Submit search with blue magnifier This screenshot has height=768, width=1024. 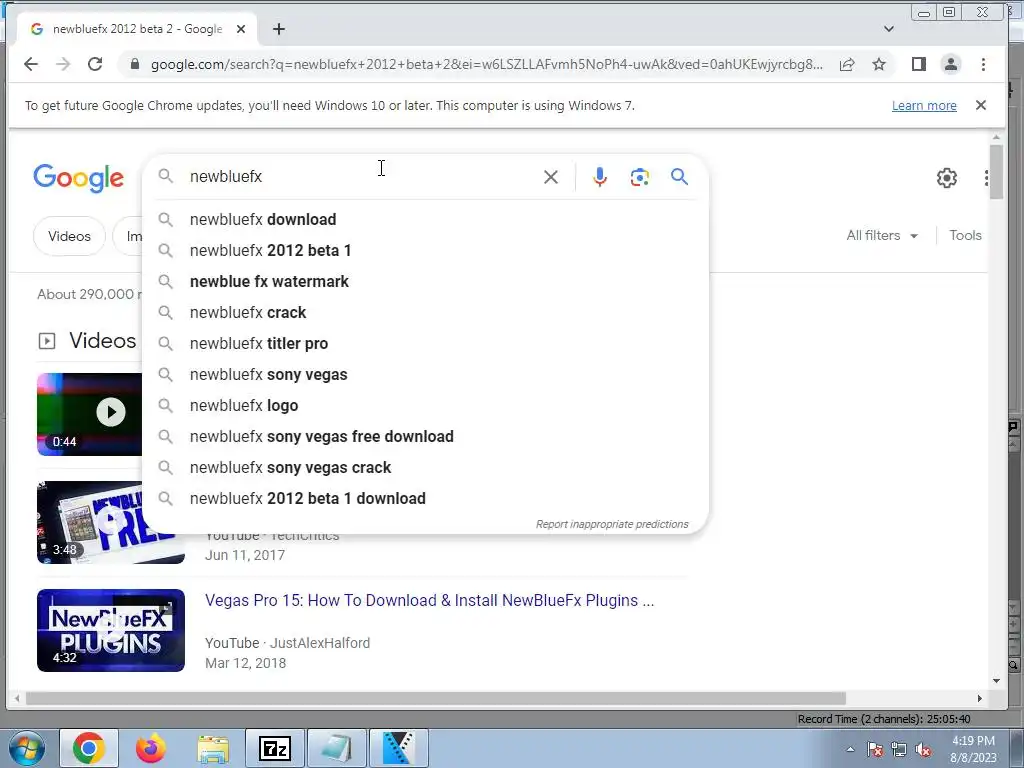coord(679,177)
